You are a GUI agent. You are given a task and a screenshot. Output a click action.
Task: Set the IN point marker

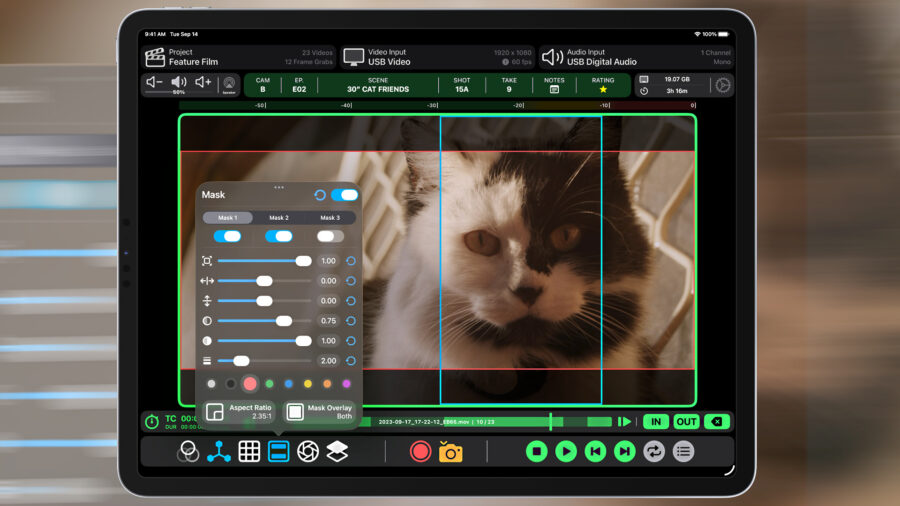tap(656, 422)
